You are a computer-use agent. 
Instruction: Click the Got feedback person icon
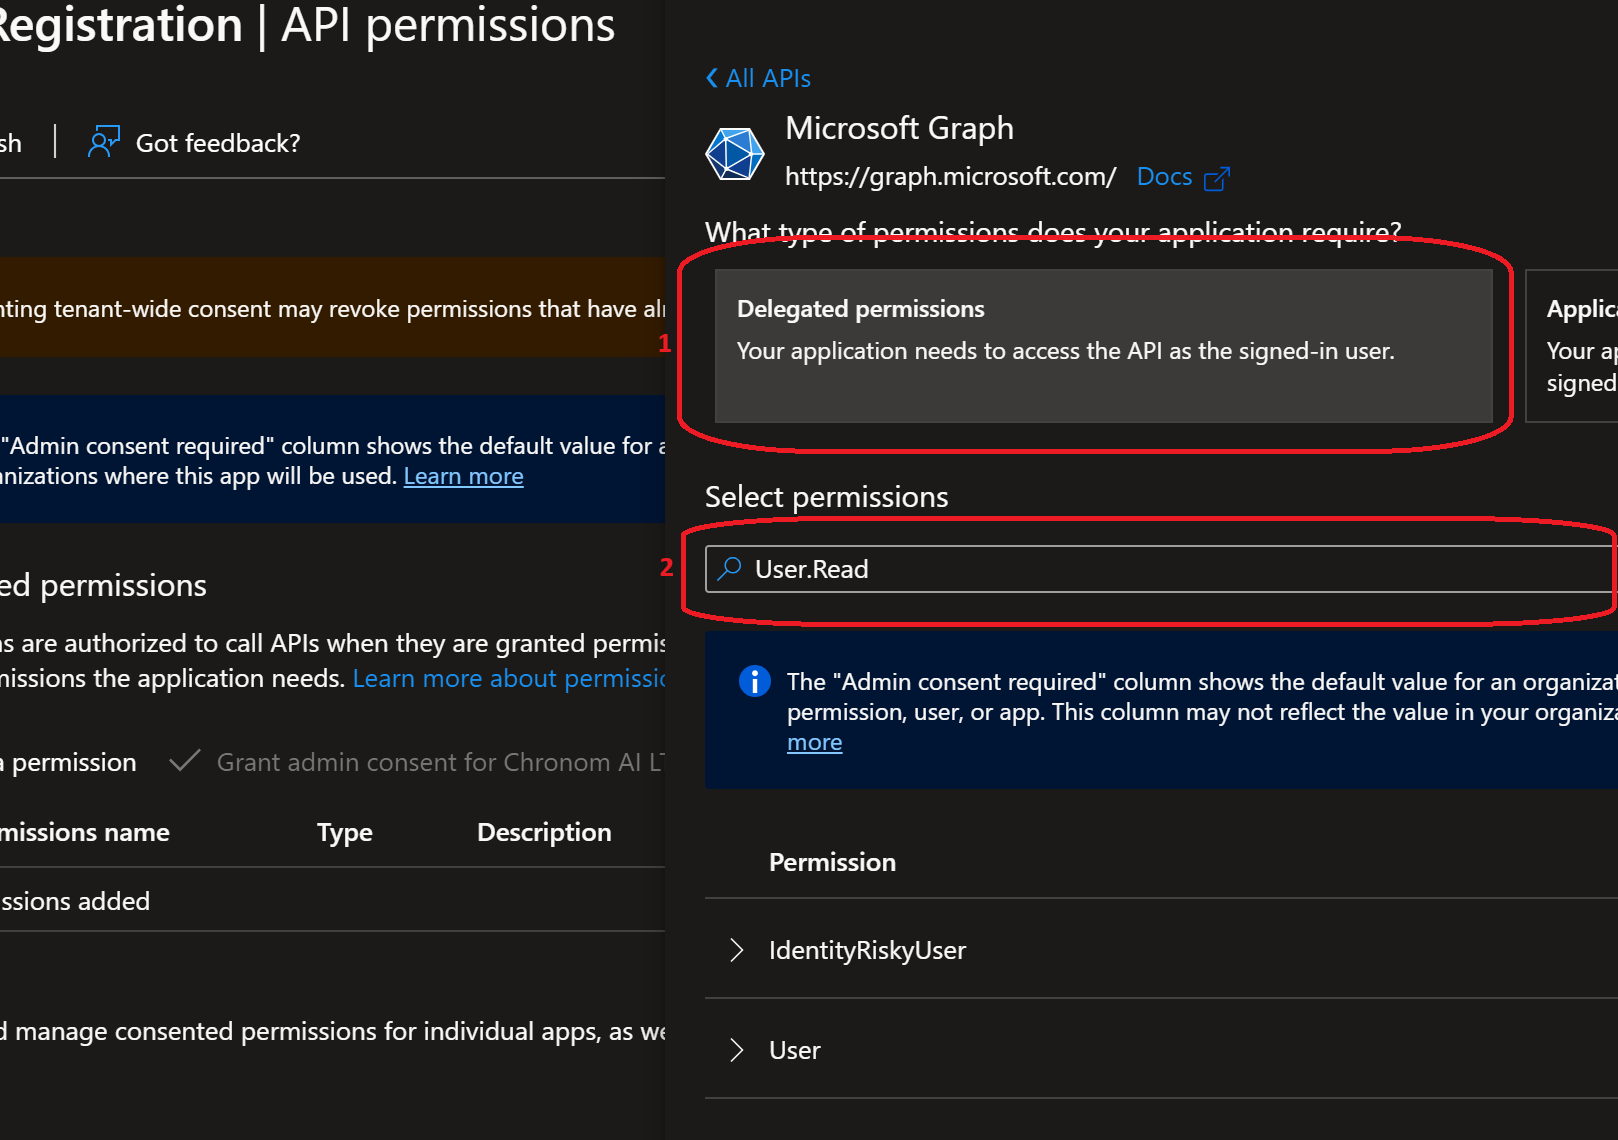[103, 142]
